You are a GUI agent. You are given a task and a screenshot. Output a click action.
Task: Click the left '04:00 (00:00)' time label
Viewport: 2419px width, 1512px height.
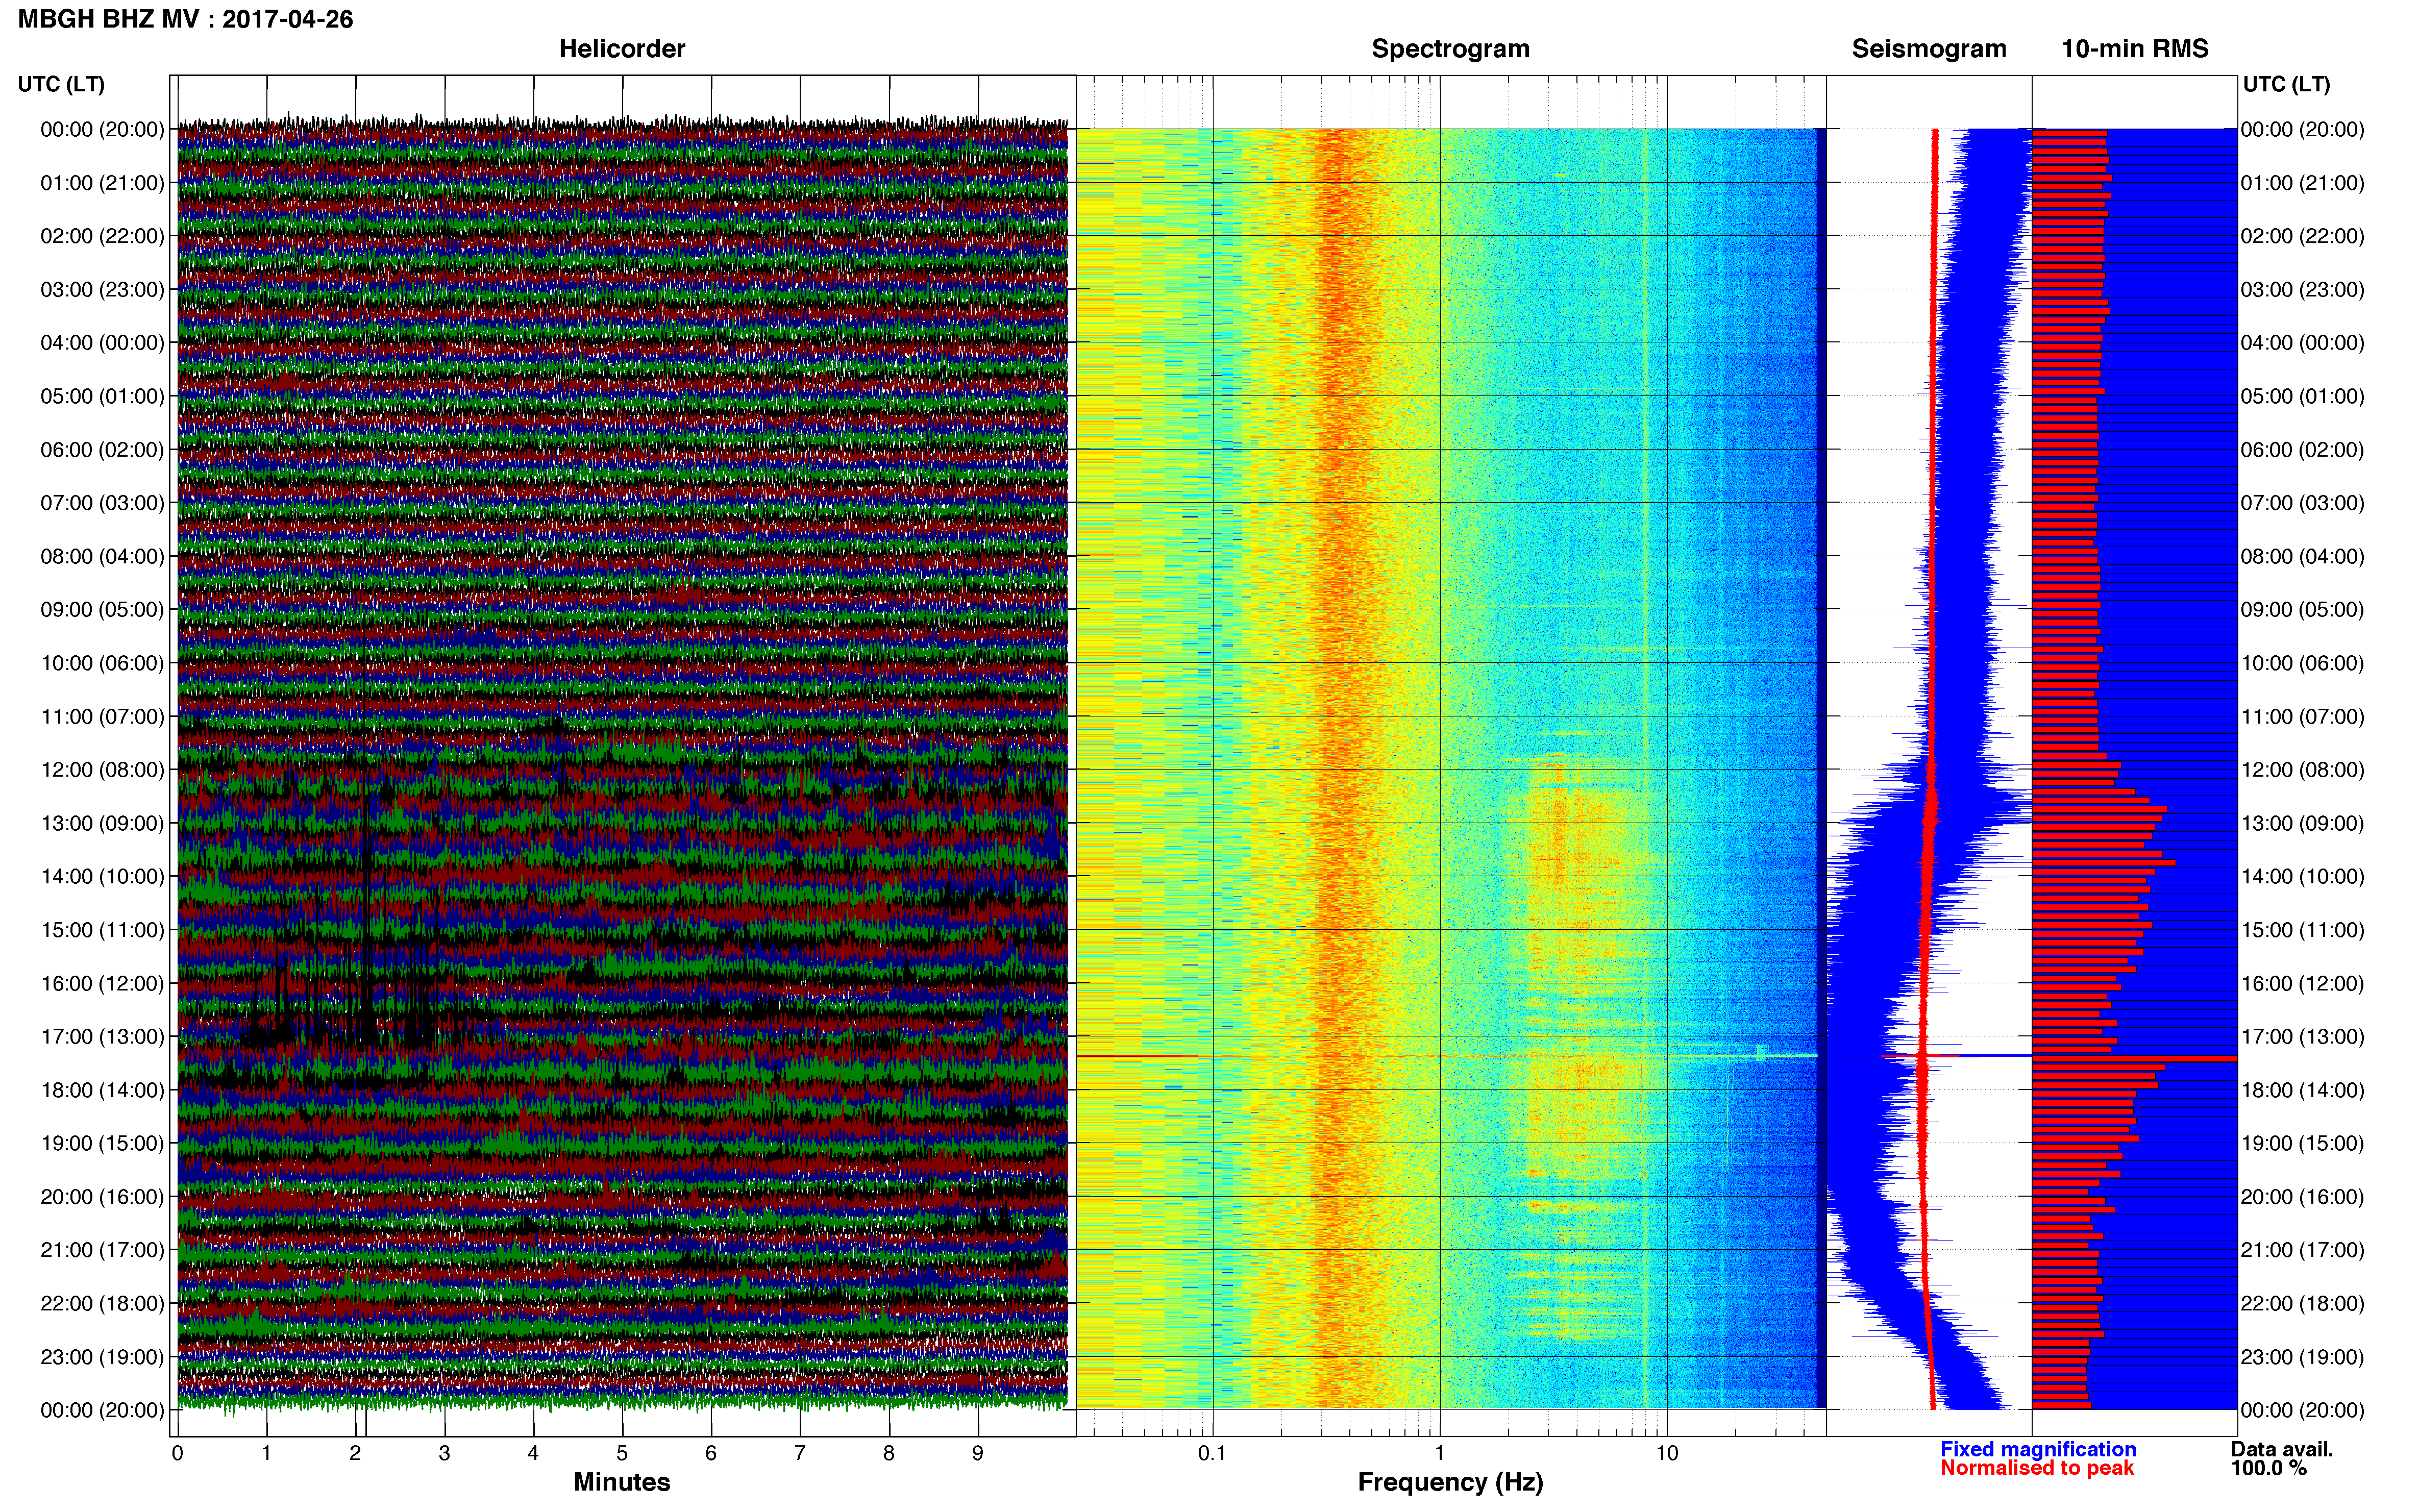pos(102,343)
